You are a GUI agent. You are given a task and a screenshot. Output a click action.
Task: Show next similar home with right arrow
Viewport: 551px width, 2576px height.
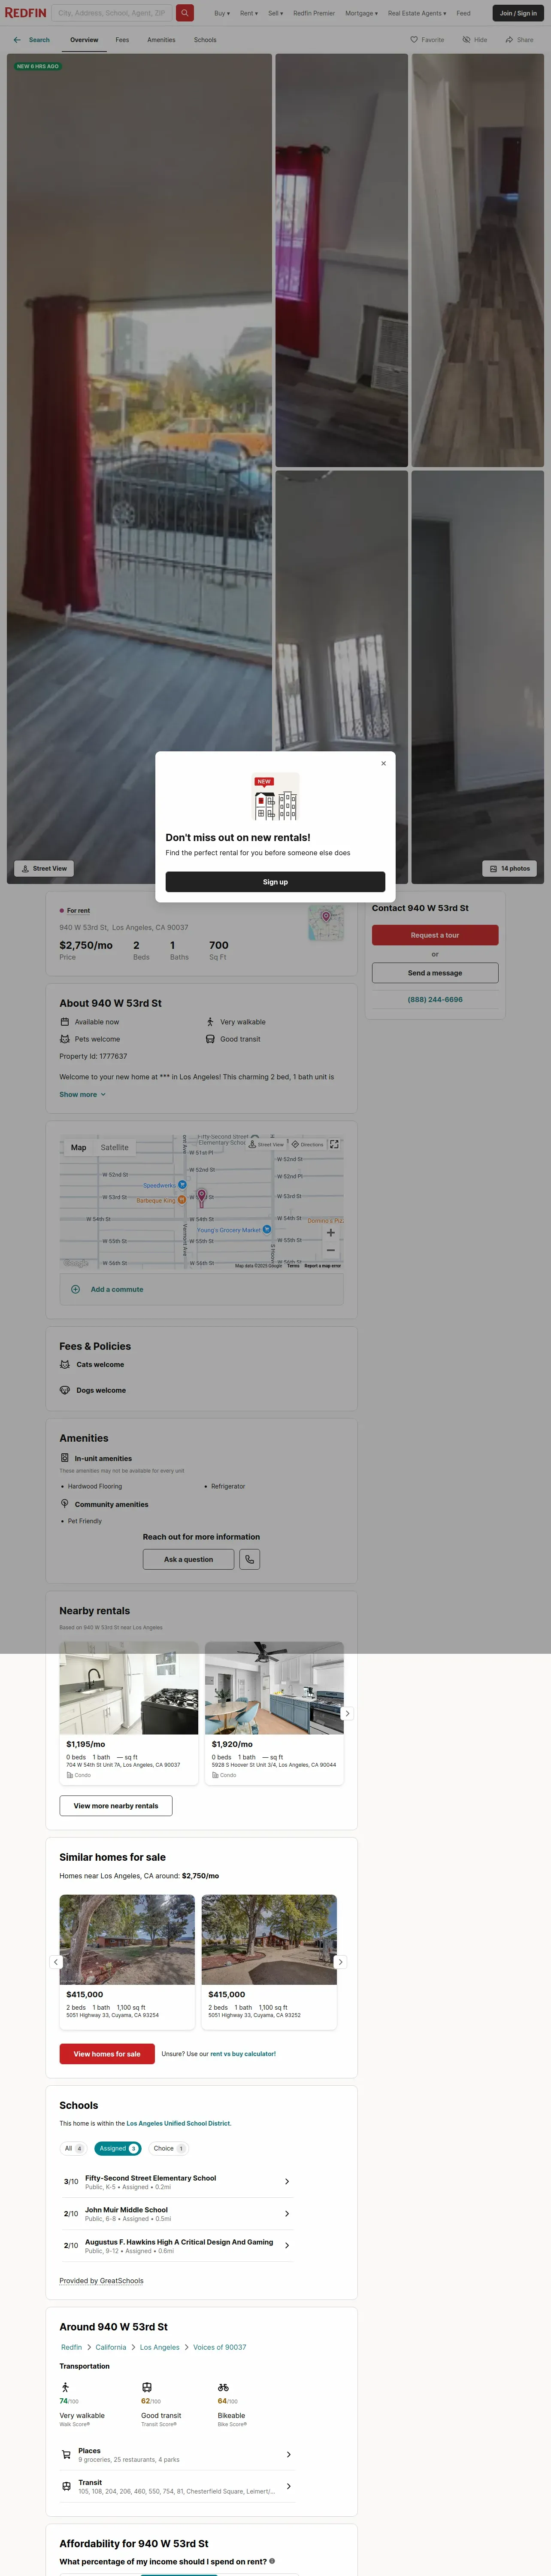point(340,1962)
